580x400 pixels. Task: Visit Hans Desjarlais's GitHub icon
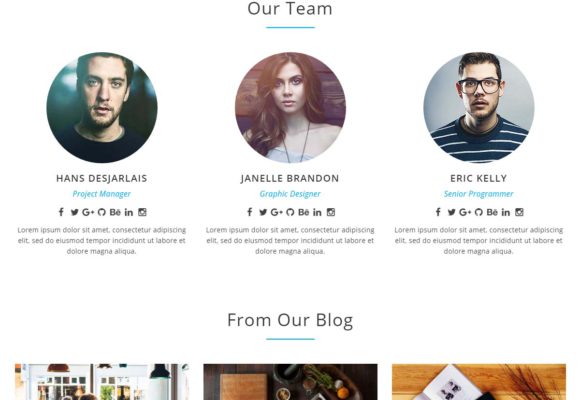(x=102, y=212)
